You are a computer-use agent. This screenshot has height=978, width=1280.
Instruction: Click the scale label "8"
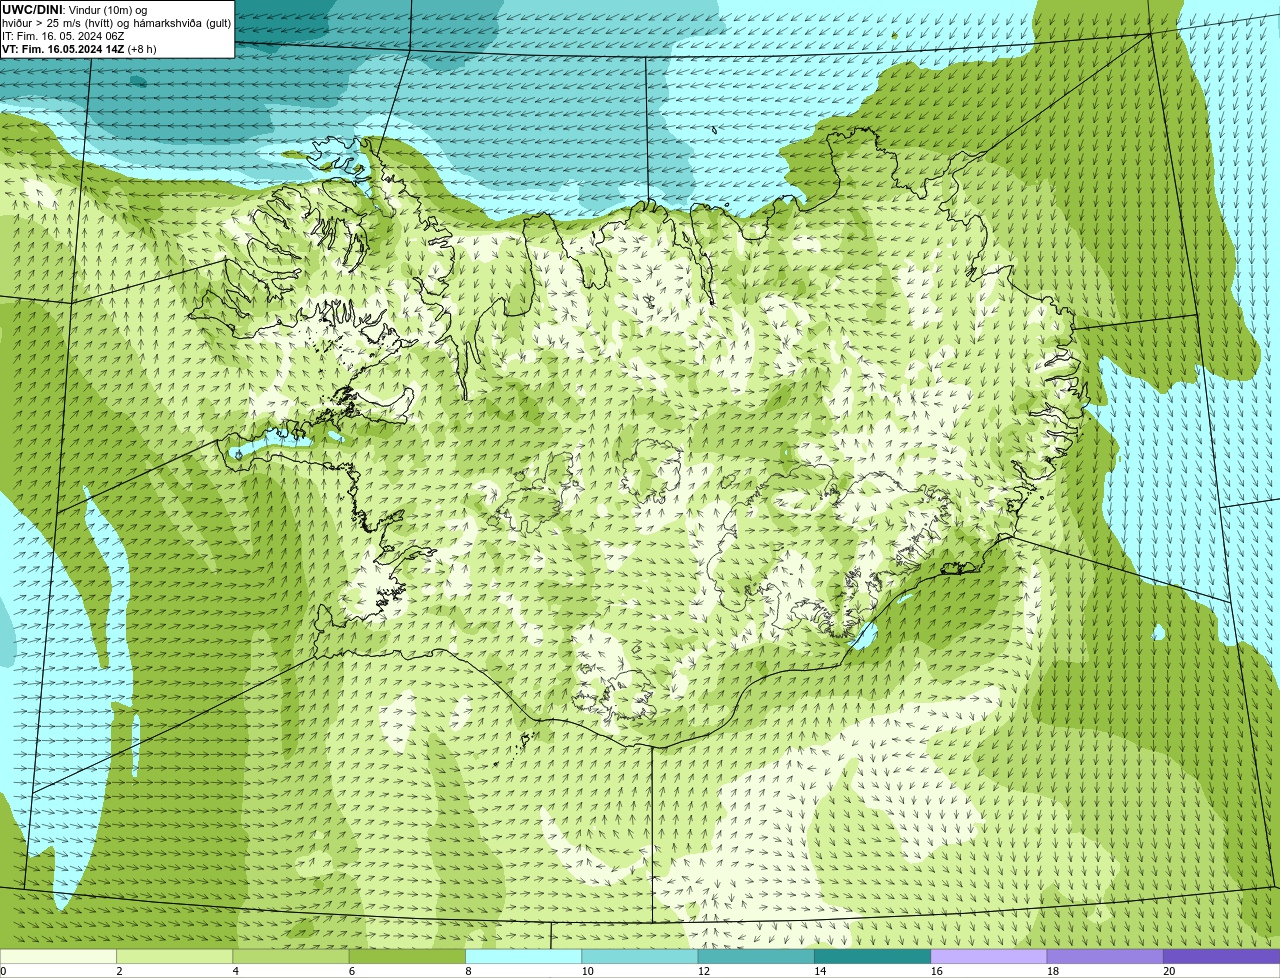point(468,971)
